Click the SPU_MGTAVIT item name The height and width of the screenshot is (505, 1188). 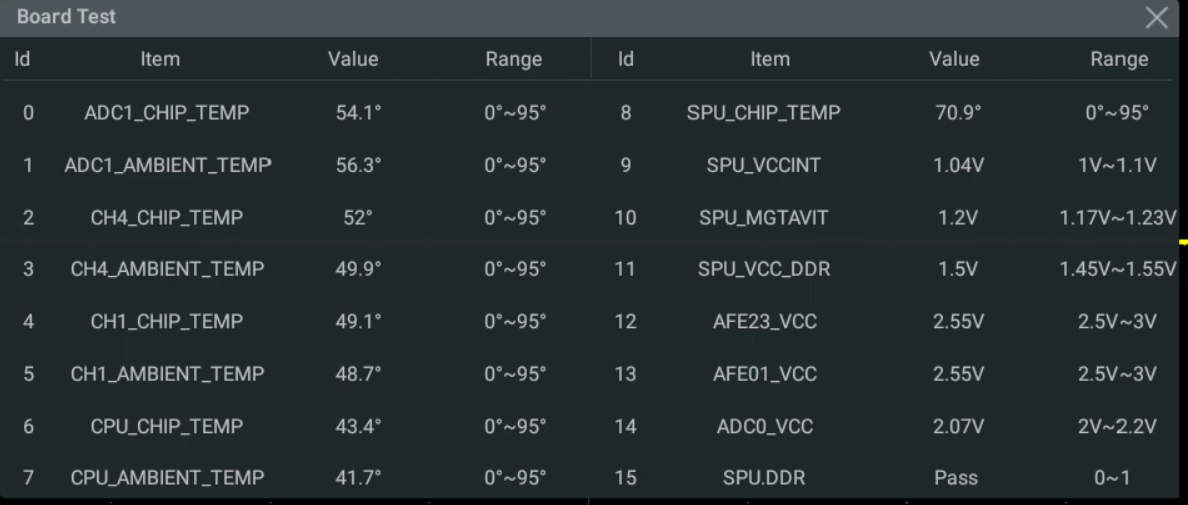pyautogui.click(x=764, y=218)
